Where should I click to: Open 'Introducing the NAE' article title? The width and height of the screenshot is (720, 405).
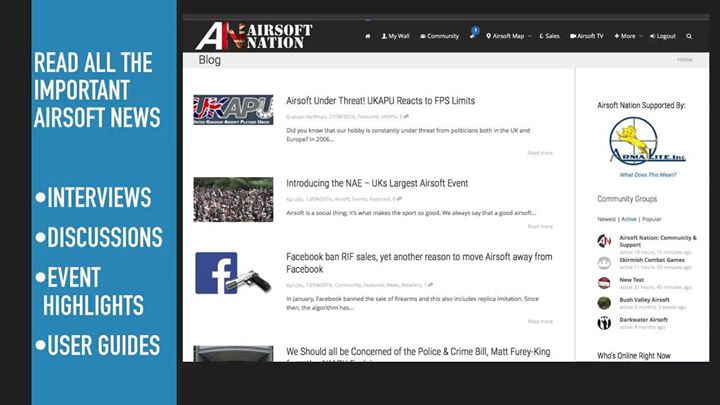(377, 183)
